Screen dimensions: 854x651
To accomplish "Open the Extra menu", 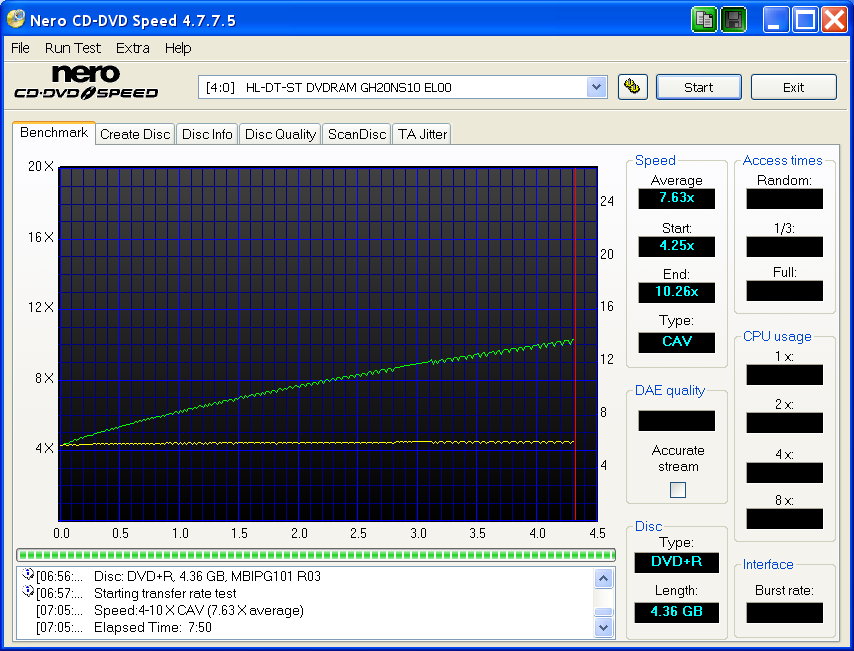I will (x=132, y=48).
